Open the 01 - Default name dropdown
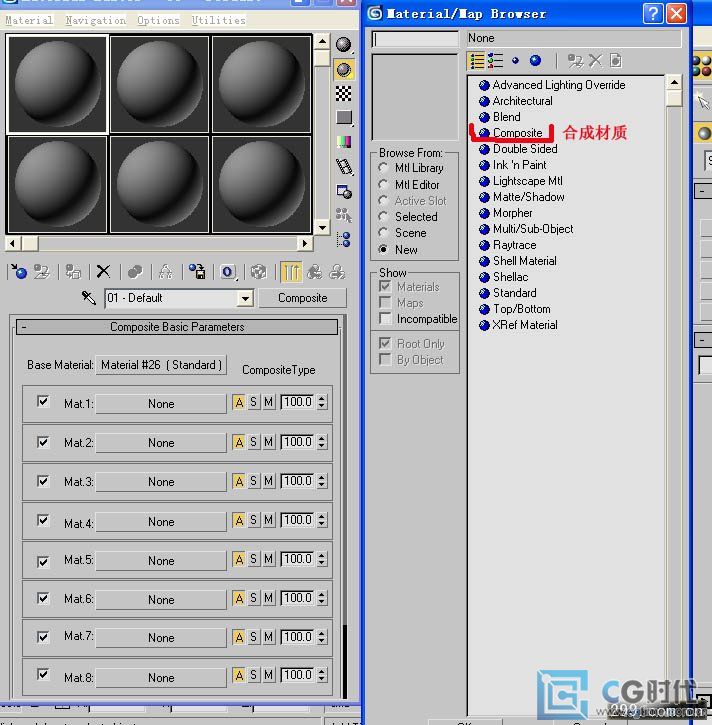This screenshot has height=725, width=712. (245, 298)
